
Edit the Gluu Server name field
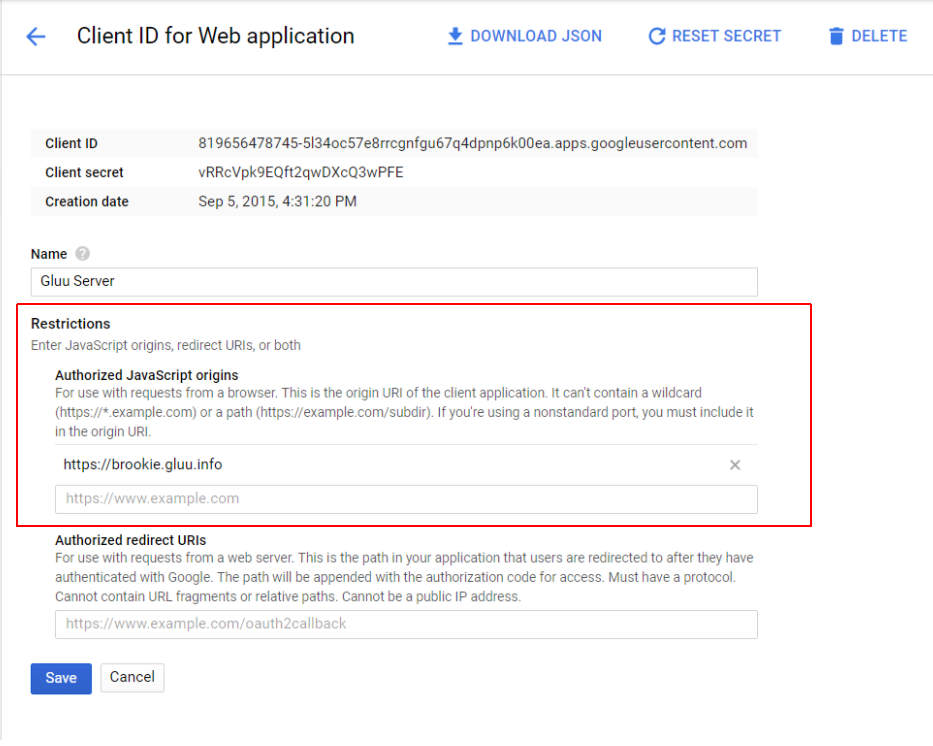(400, 282)
